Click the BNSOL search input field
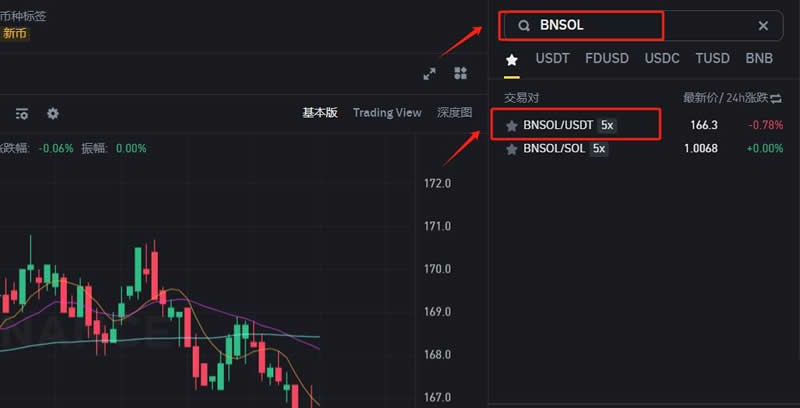Viewport: 800px width, 408px height. [x=640, y=25]
